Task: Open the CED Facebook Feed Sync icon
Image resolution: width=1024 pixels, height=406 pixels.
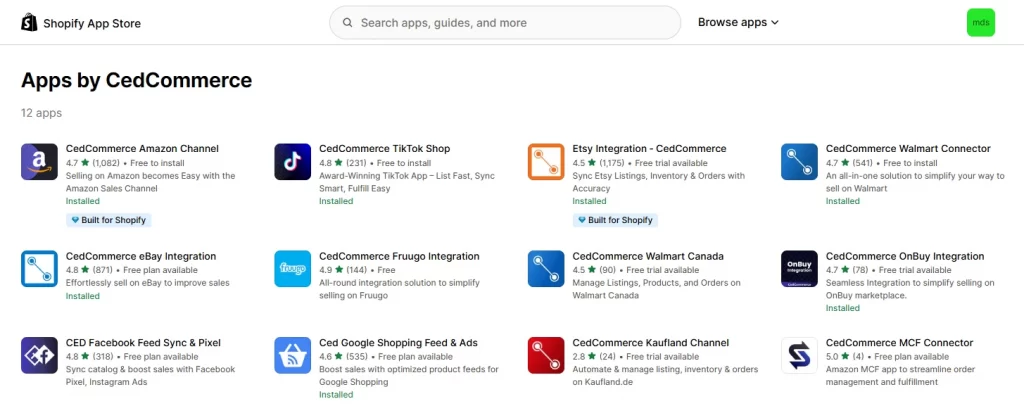Action: coord(39,356)
